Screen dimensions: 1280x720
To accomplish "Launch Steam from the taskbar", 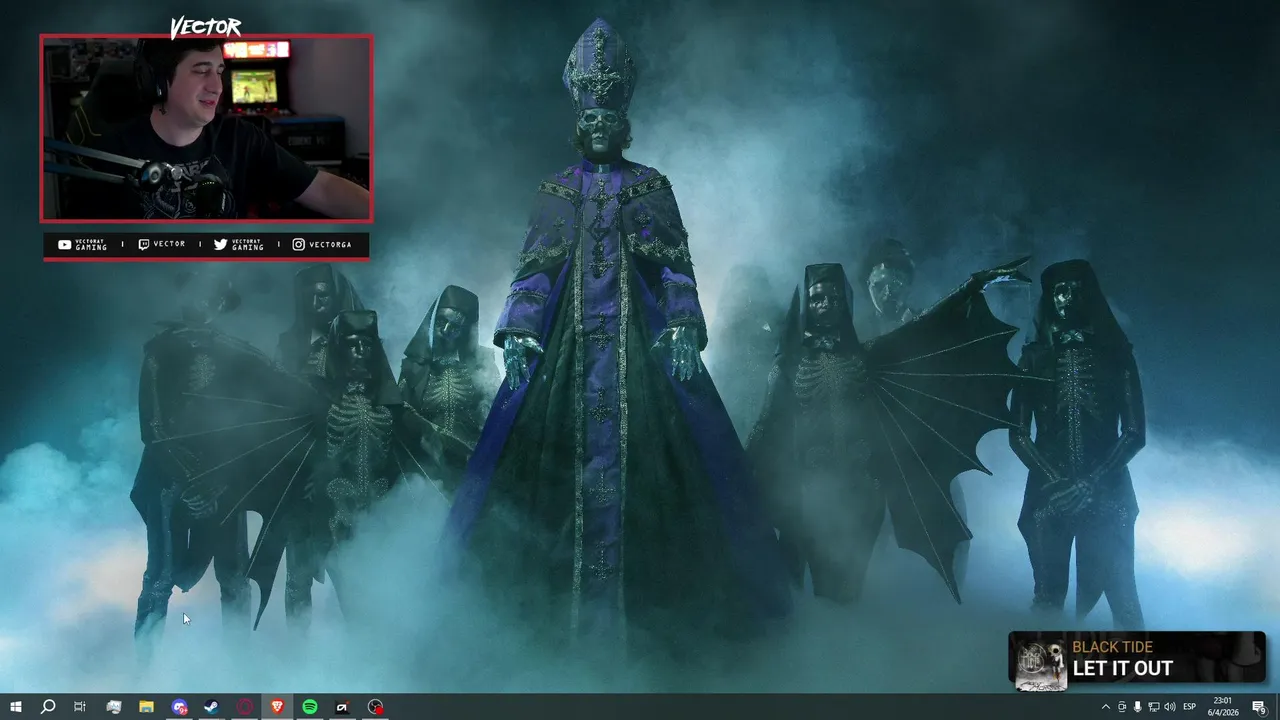I will [x=212, y=707].
